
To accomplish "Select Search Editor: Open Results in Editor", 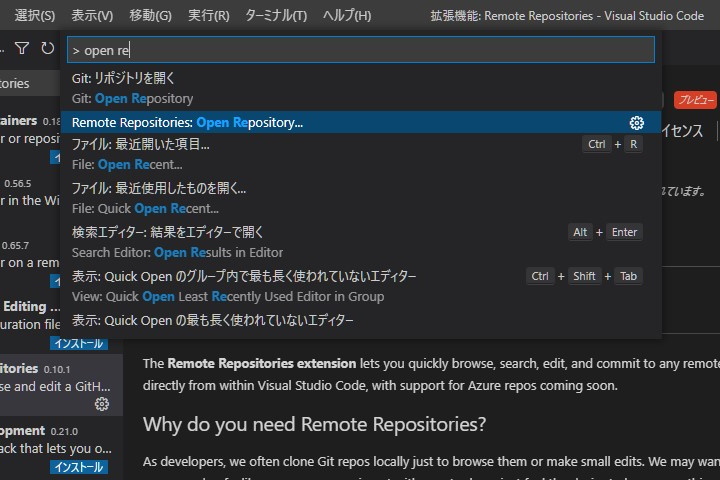I will (361, 242).
